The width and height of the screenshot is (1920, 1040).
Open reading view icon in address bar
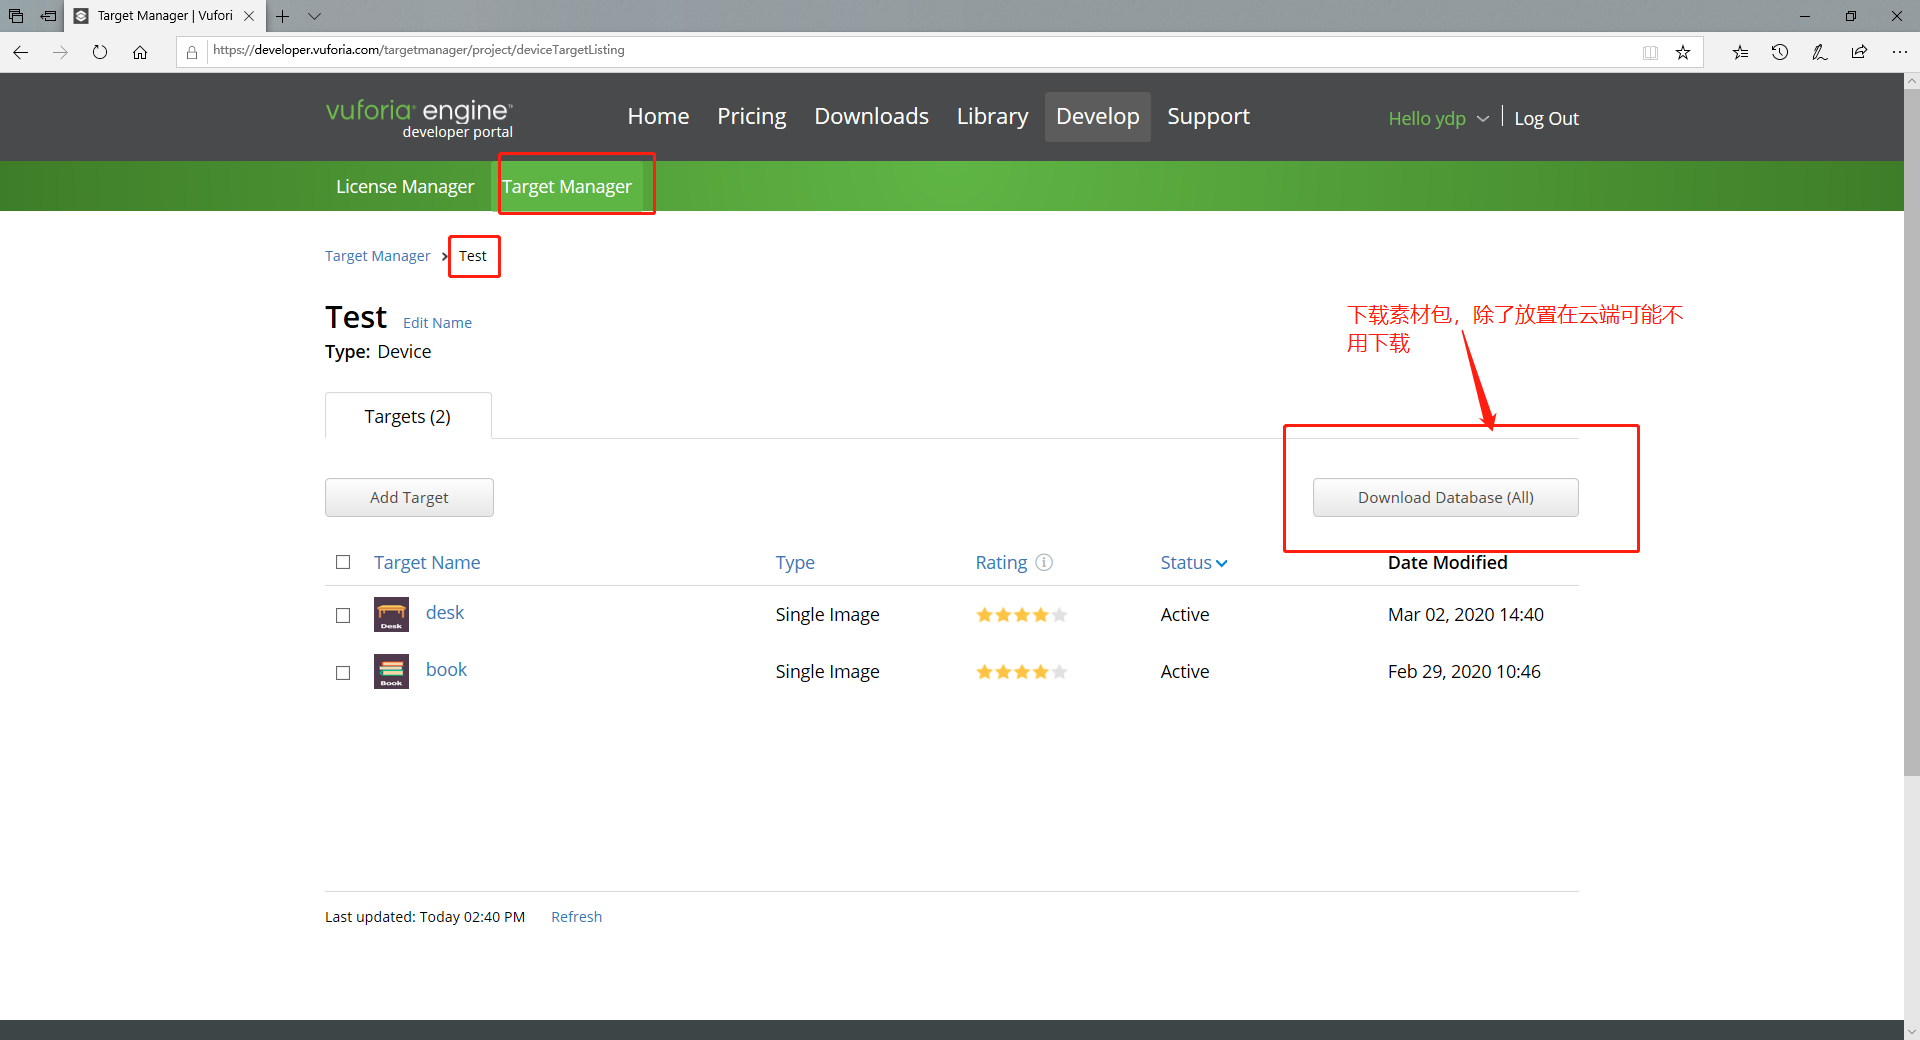1650,52
